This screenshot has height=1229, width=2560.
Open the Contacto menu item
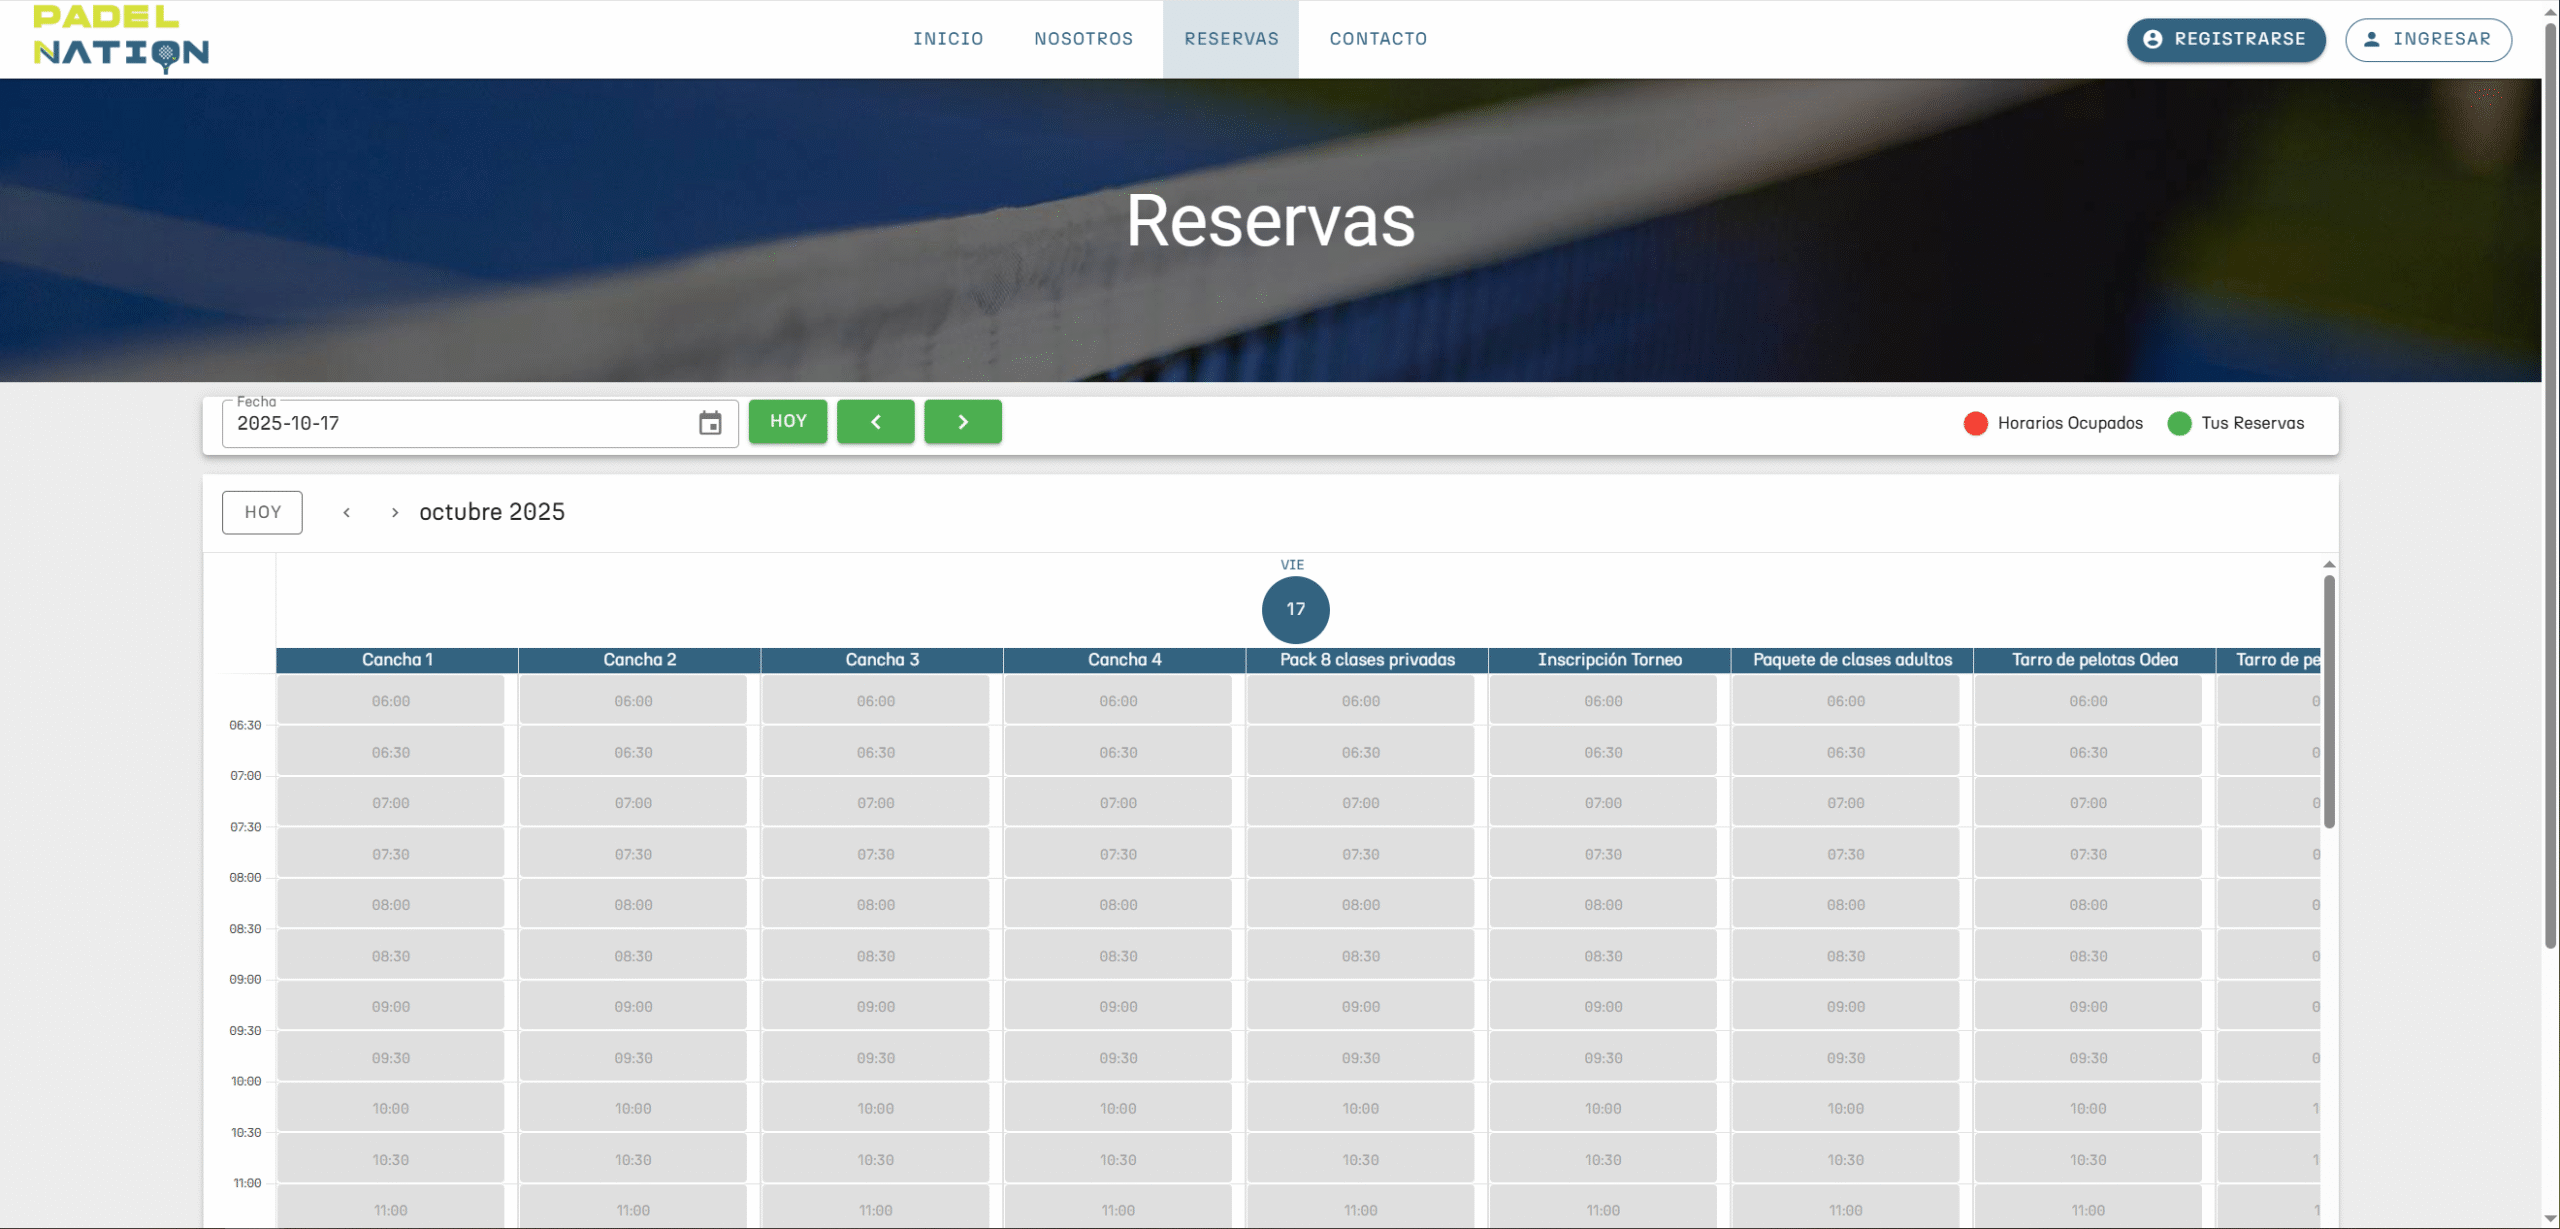[1378, 39]
